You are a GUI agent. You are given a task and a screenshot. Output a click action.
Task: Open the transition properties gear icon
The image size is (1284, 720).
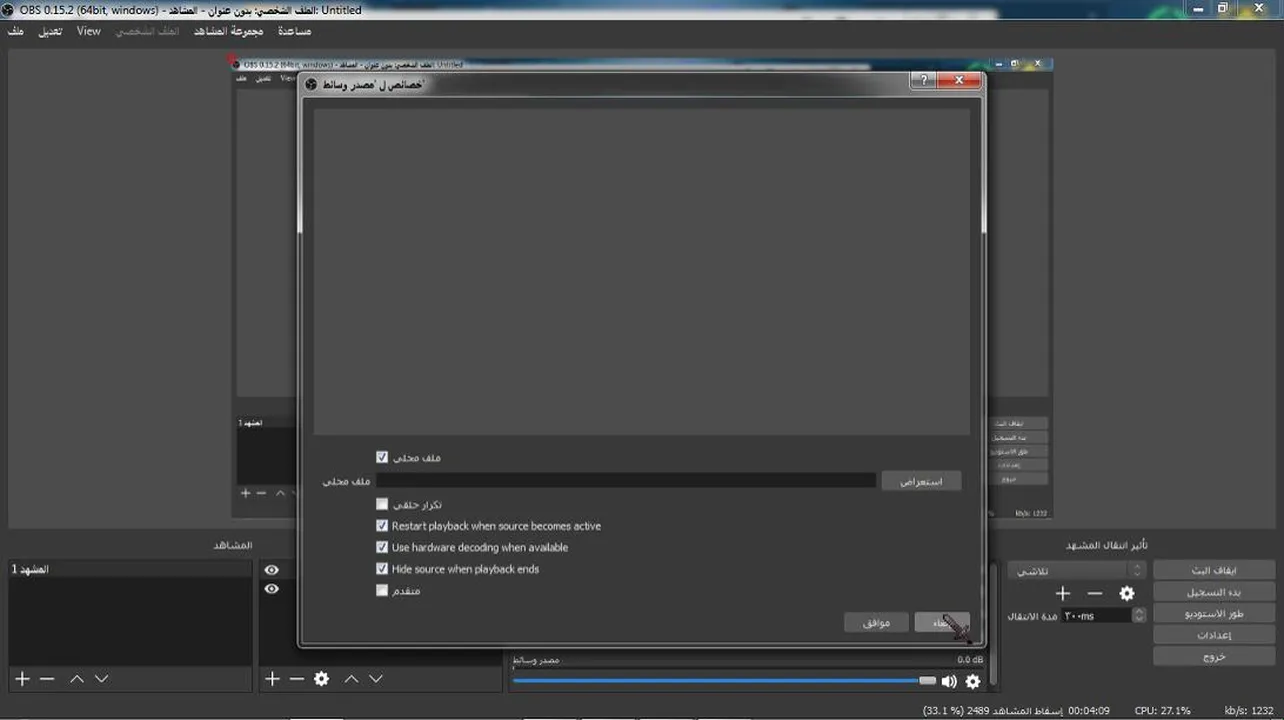(1127, 594)
